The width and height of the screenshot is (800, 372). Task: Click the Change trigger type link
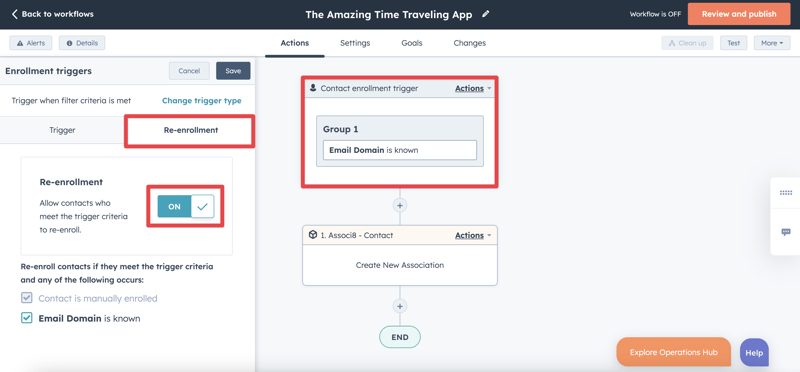click(202, 101)
